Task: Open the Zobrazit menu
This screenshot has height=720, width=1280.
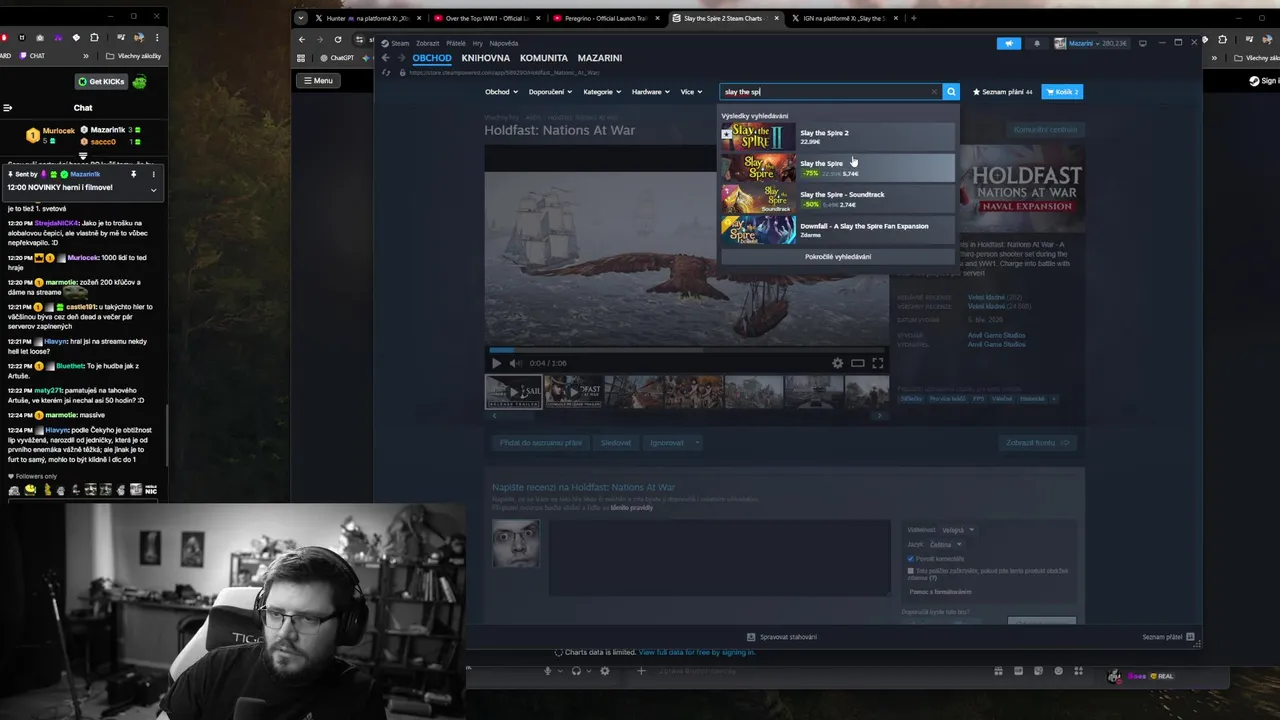Action: coord(428,43)
